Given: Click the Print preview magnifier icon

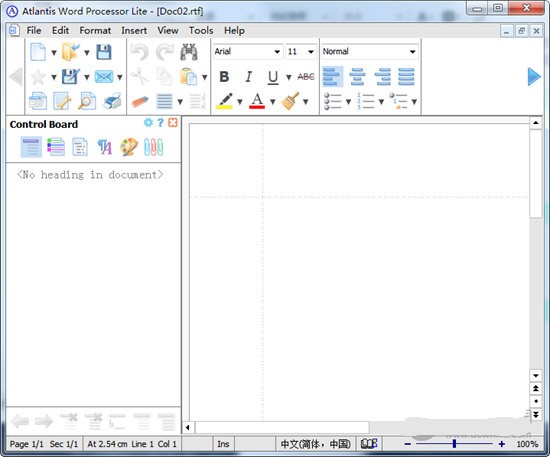Looking at the screenshot, I should point(87,102).
